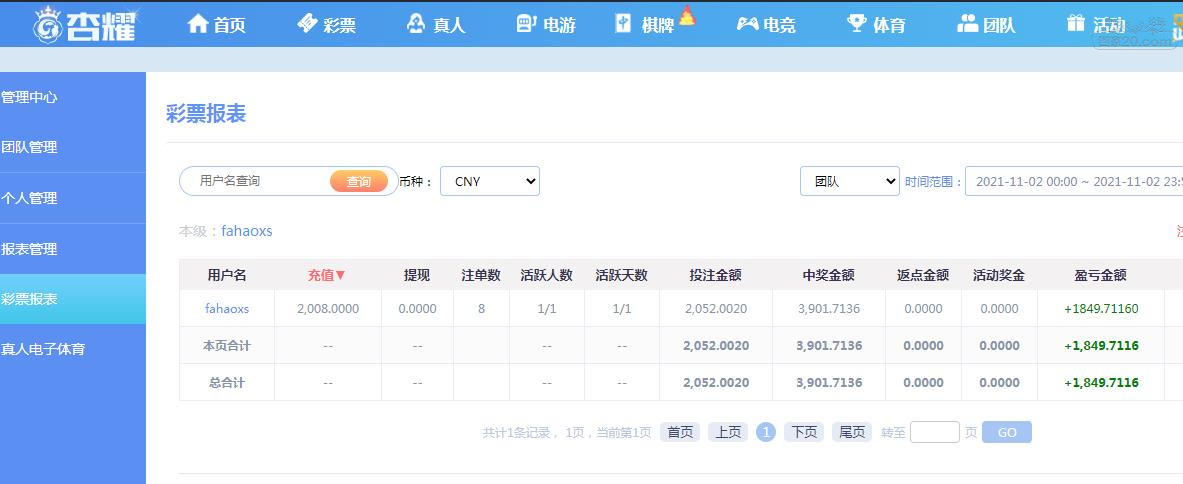The height and width of the screenshot is (484, 1183).
Task: Click the orange 查询 button
Action: tap(358, 182)
